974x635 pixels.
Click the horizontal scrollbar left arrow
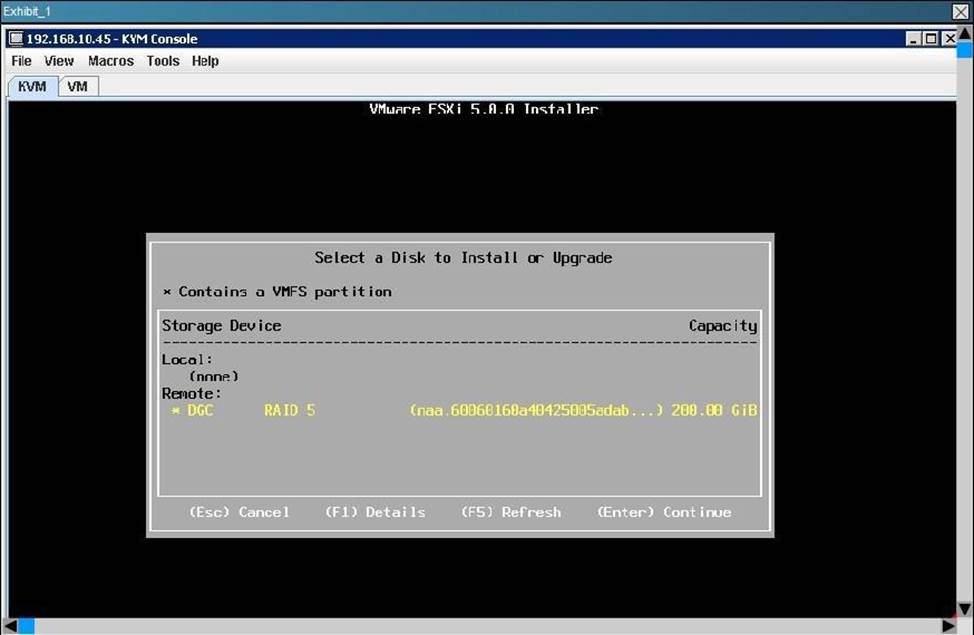coord(9,626)
